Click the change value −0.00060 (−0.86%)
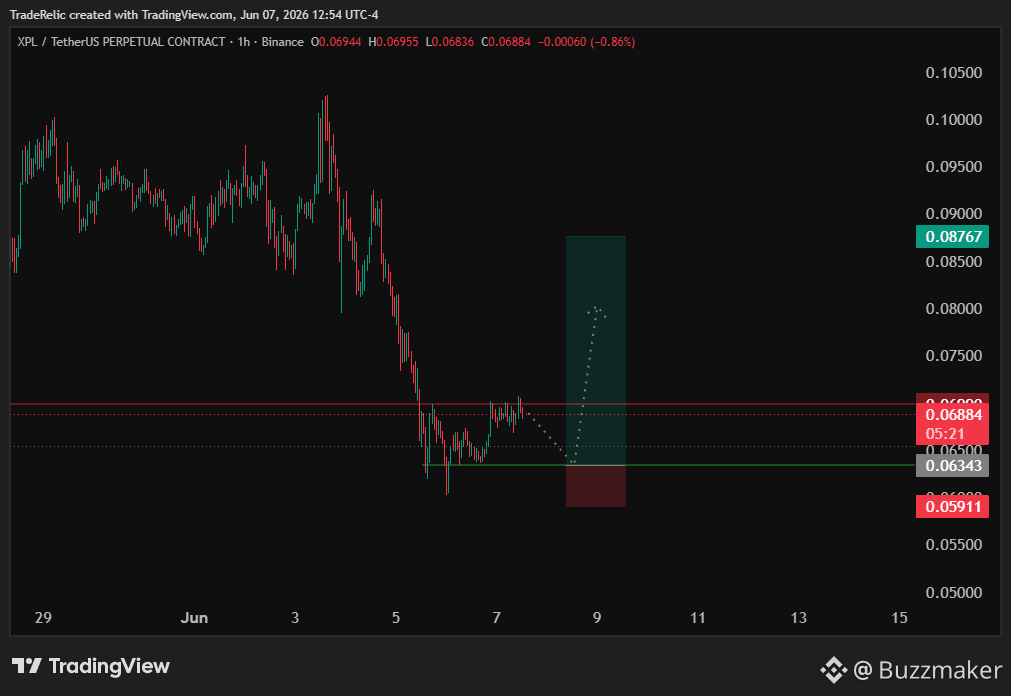The height and width of the screenshot is (696, 1011). click(587, 42)
